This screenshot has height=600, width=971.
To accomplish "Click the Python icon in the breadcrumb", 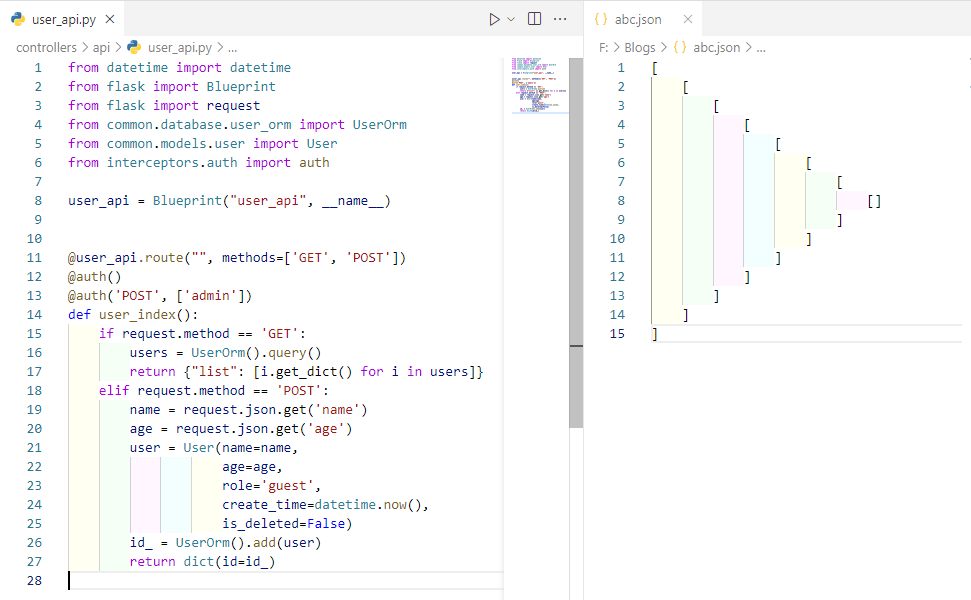I will pyautogui.click(x=134, y=48).
